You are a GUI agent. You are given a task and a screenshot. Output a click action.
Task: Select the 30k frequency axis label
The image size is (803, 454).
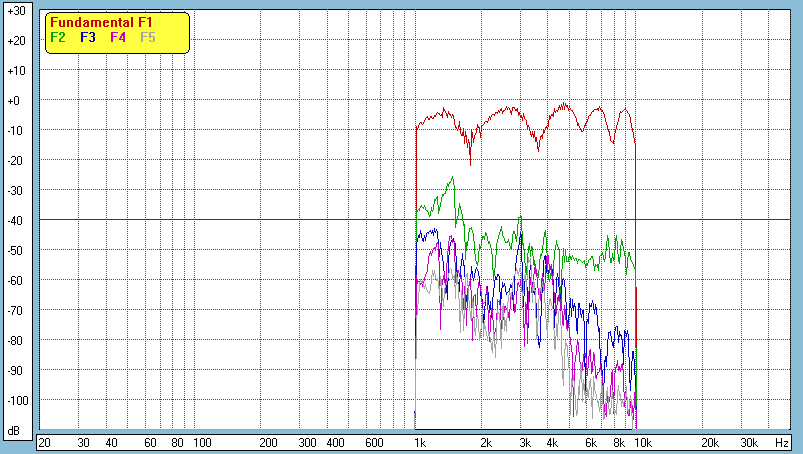point(749,442)
